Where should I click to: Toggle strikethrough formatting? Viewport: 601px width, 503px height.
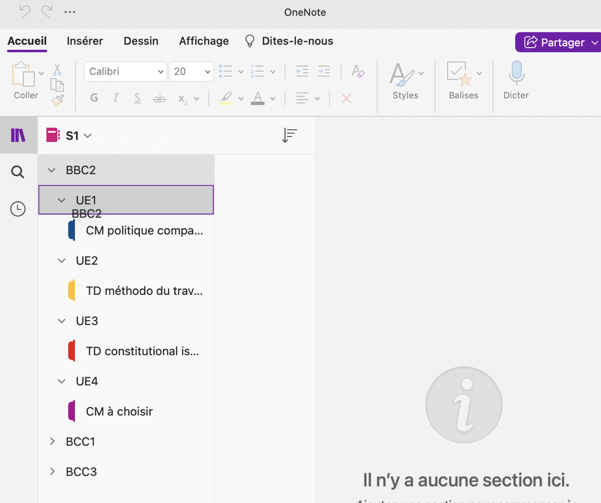159,99
